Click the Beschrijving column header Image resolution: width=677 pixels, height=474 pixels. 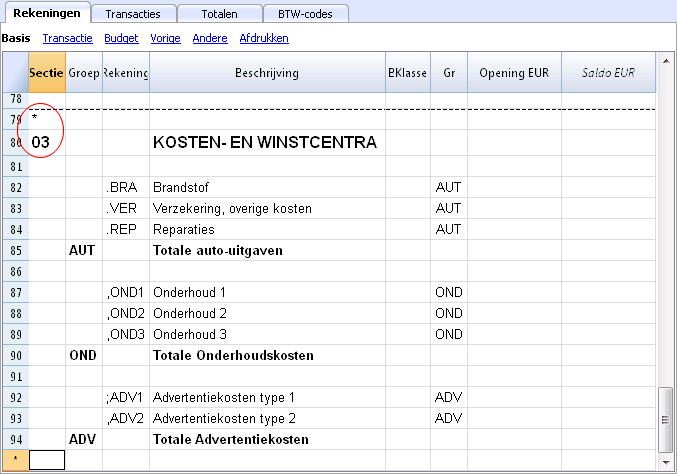coord(267,73)
